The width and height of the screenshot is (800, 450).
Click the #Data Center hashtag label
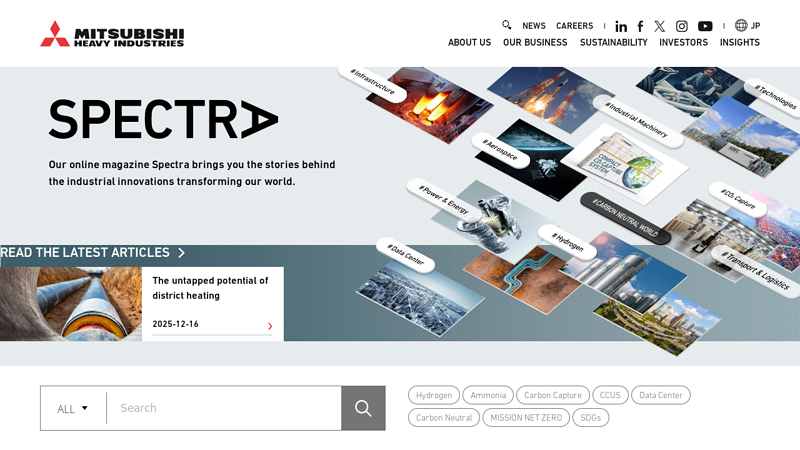pos(406,255)
